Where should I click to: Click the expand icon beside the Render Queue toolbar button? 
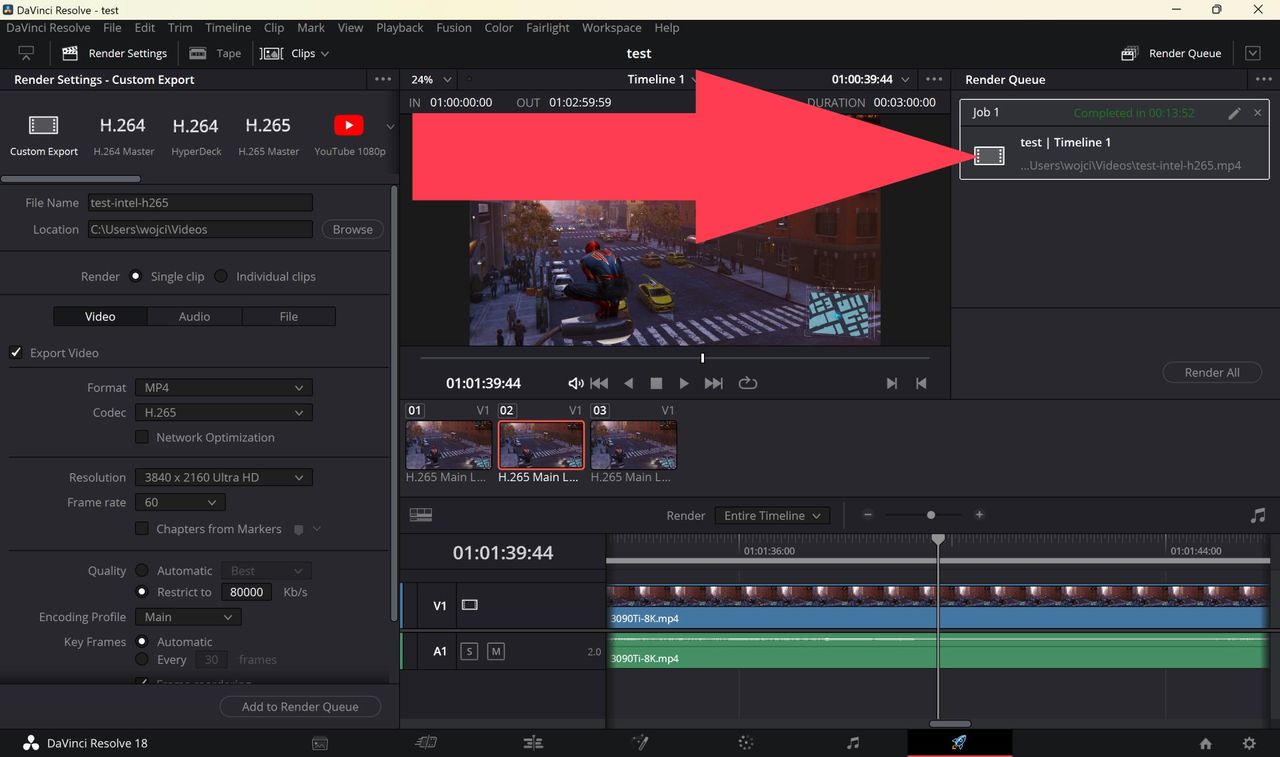tap(1253, 53)
